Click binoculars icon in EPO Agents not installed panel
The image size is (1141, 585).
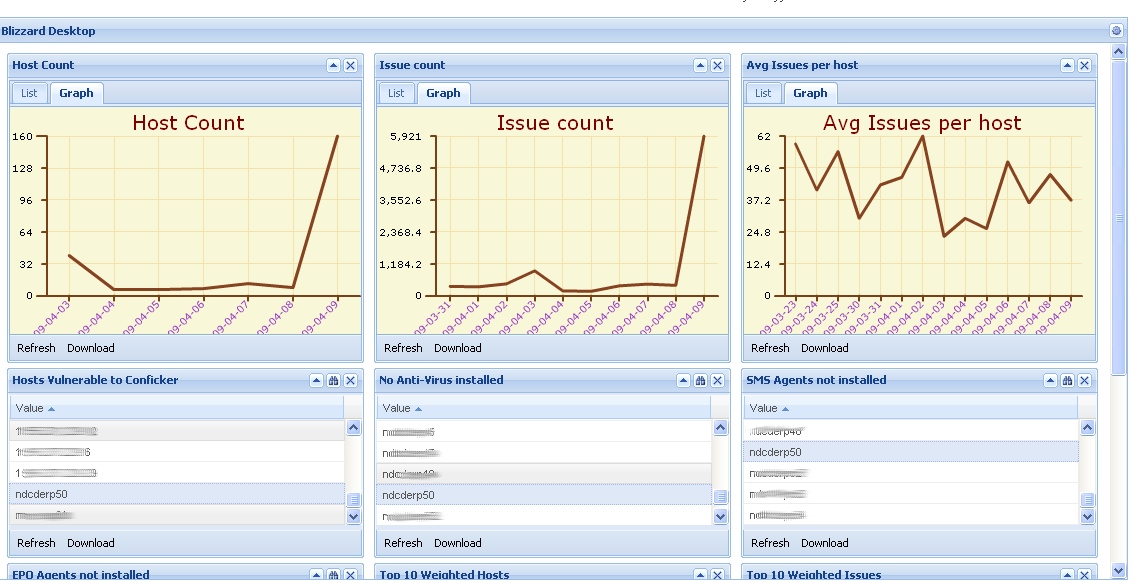(x=334, y=575)
